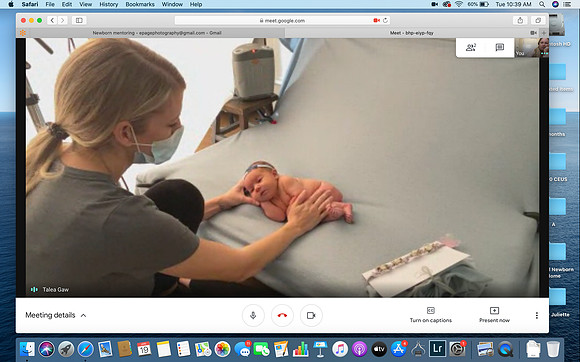
Task: Click the Siri icon in menu bar
Action: [555, 4]
